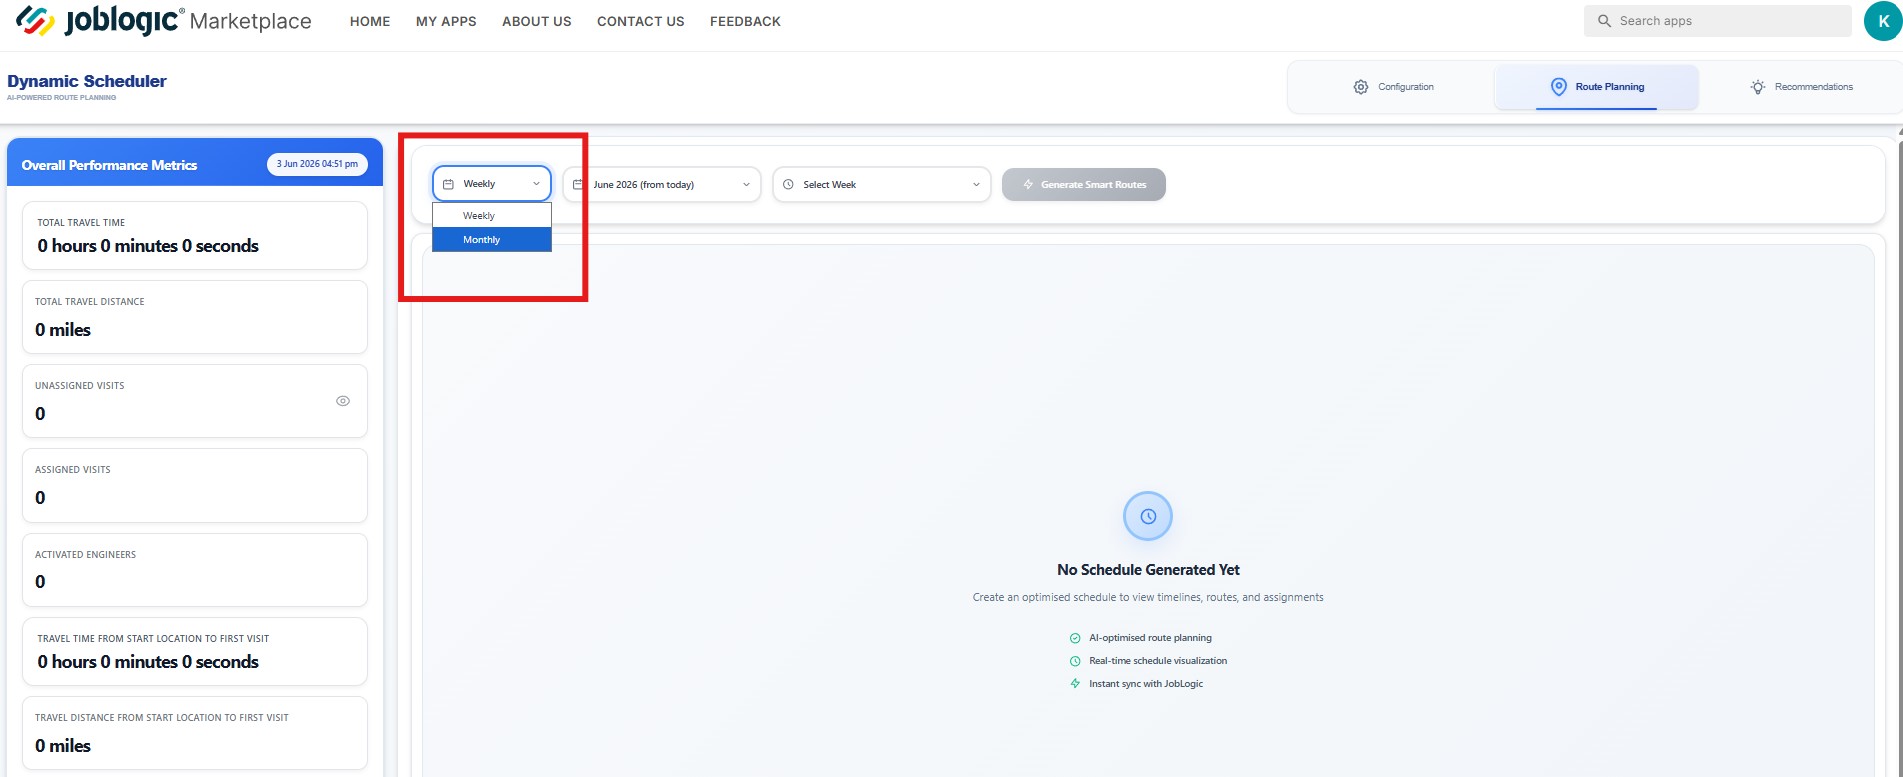The image size is (1903, 777).
Task: Click the 3 Jun 2026 timestamp badge
Action: click(317, 164)
